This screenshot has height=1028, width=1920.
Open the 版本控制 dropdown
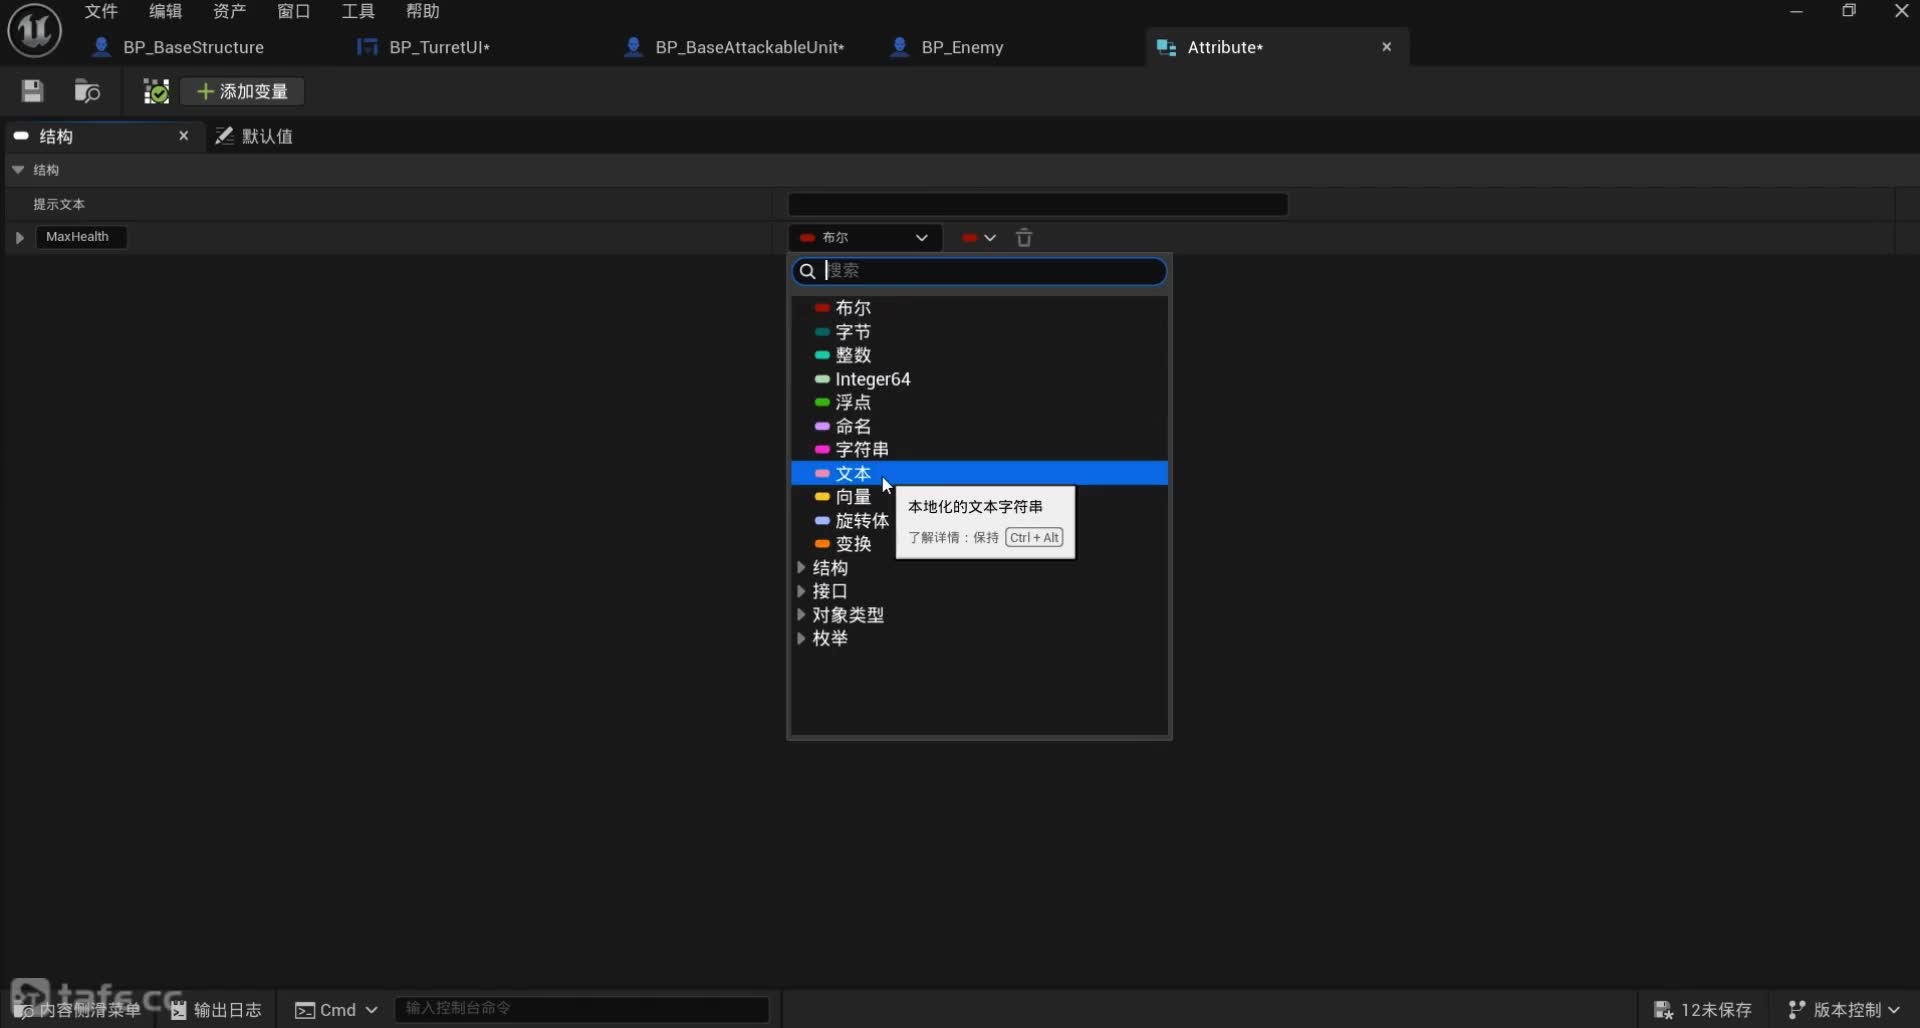point(1844,1010)
